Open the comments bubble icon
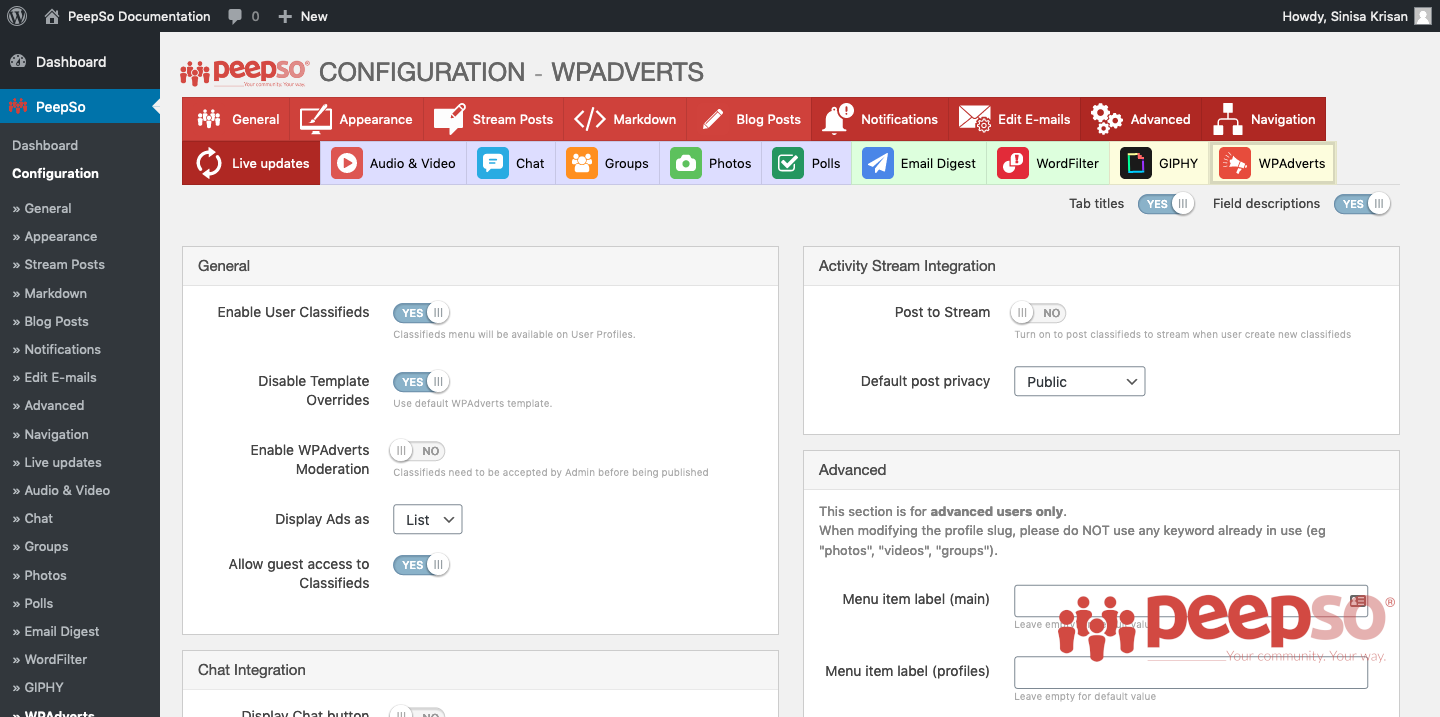 click(x=235, y=16)
